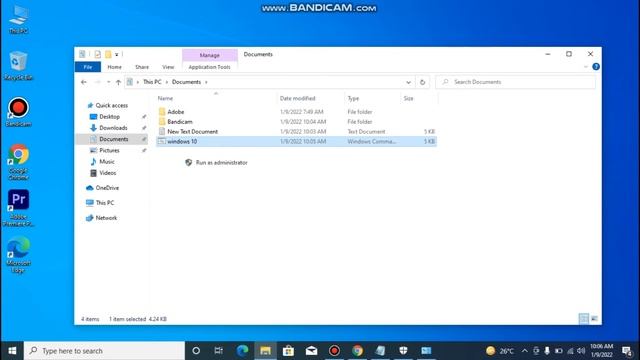This screenshot has height=360, width=640.
Task: Open the Windows Start menu
Action: point(12,351)
